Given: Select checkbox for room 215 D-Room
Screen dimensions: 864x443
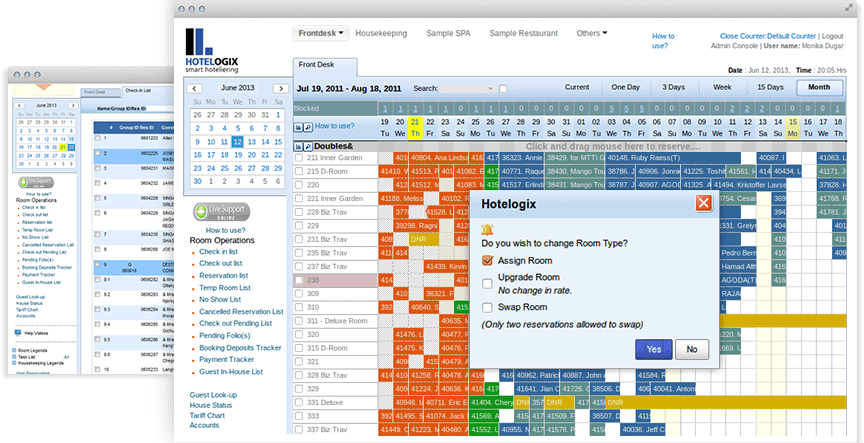Looking at the screenshot, I should point(299,171).
